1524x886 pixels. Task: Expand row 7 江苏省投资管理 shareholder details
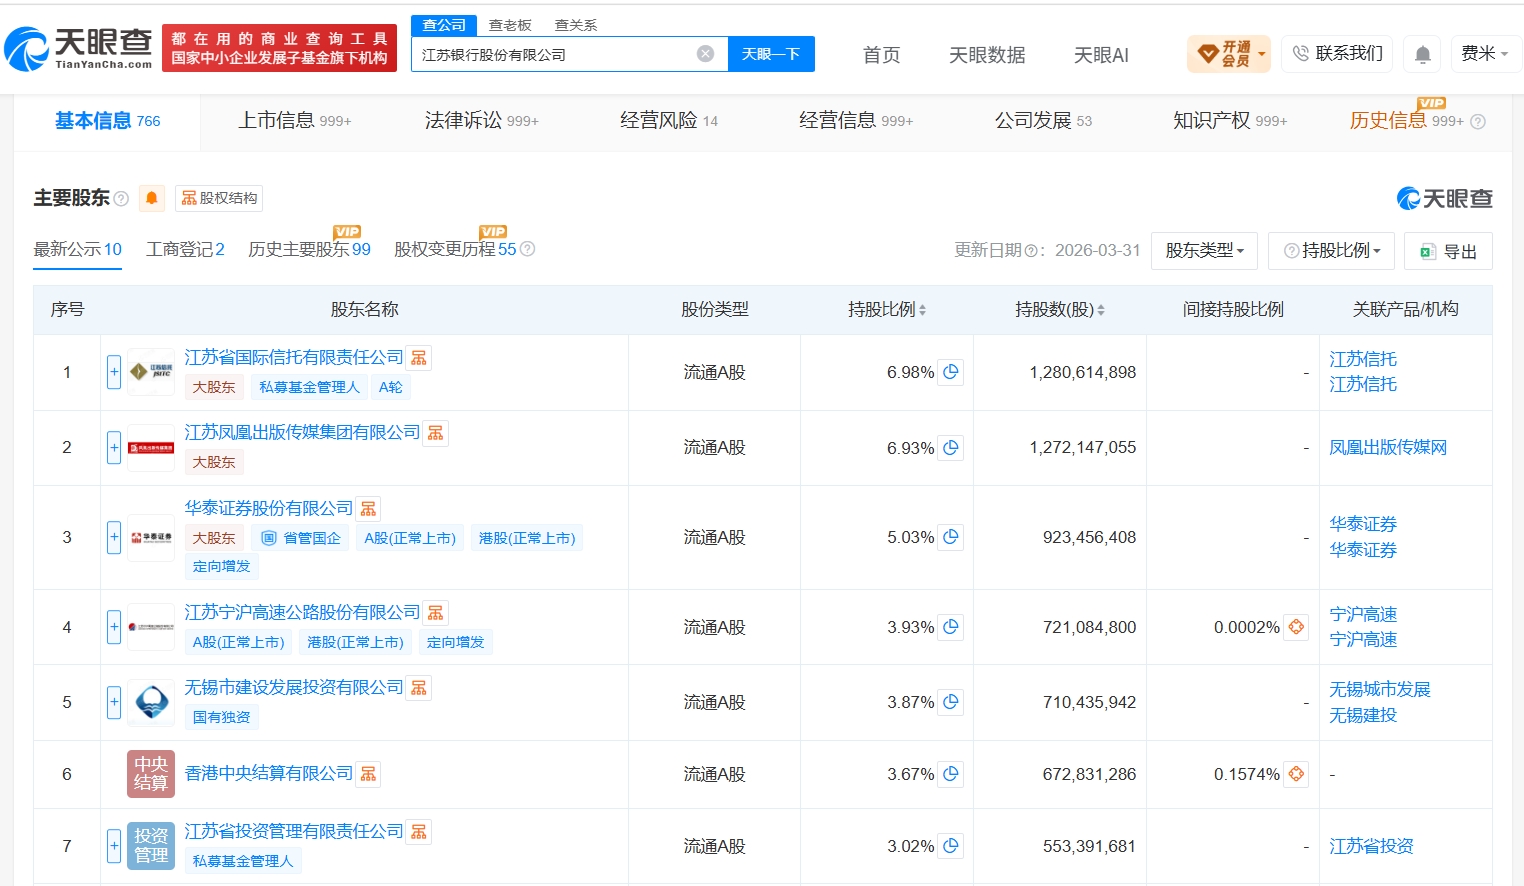[114, 846]
